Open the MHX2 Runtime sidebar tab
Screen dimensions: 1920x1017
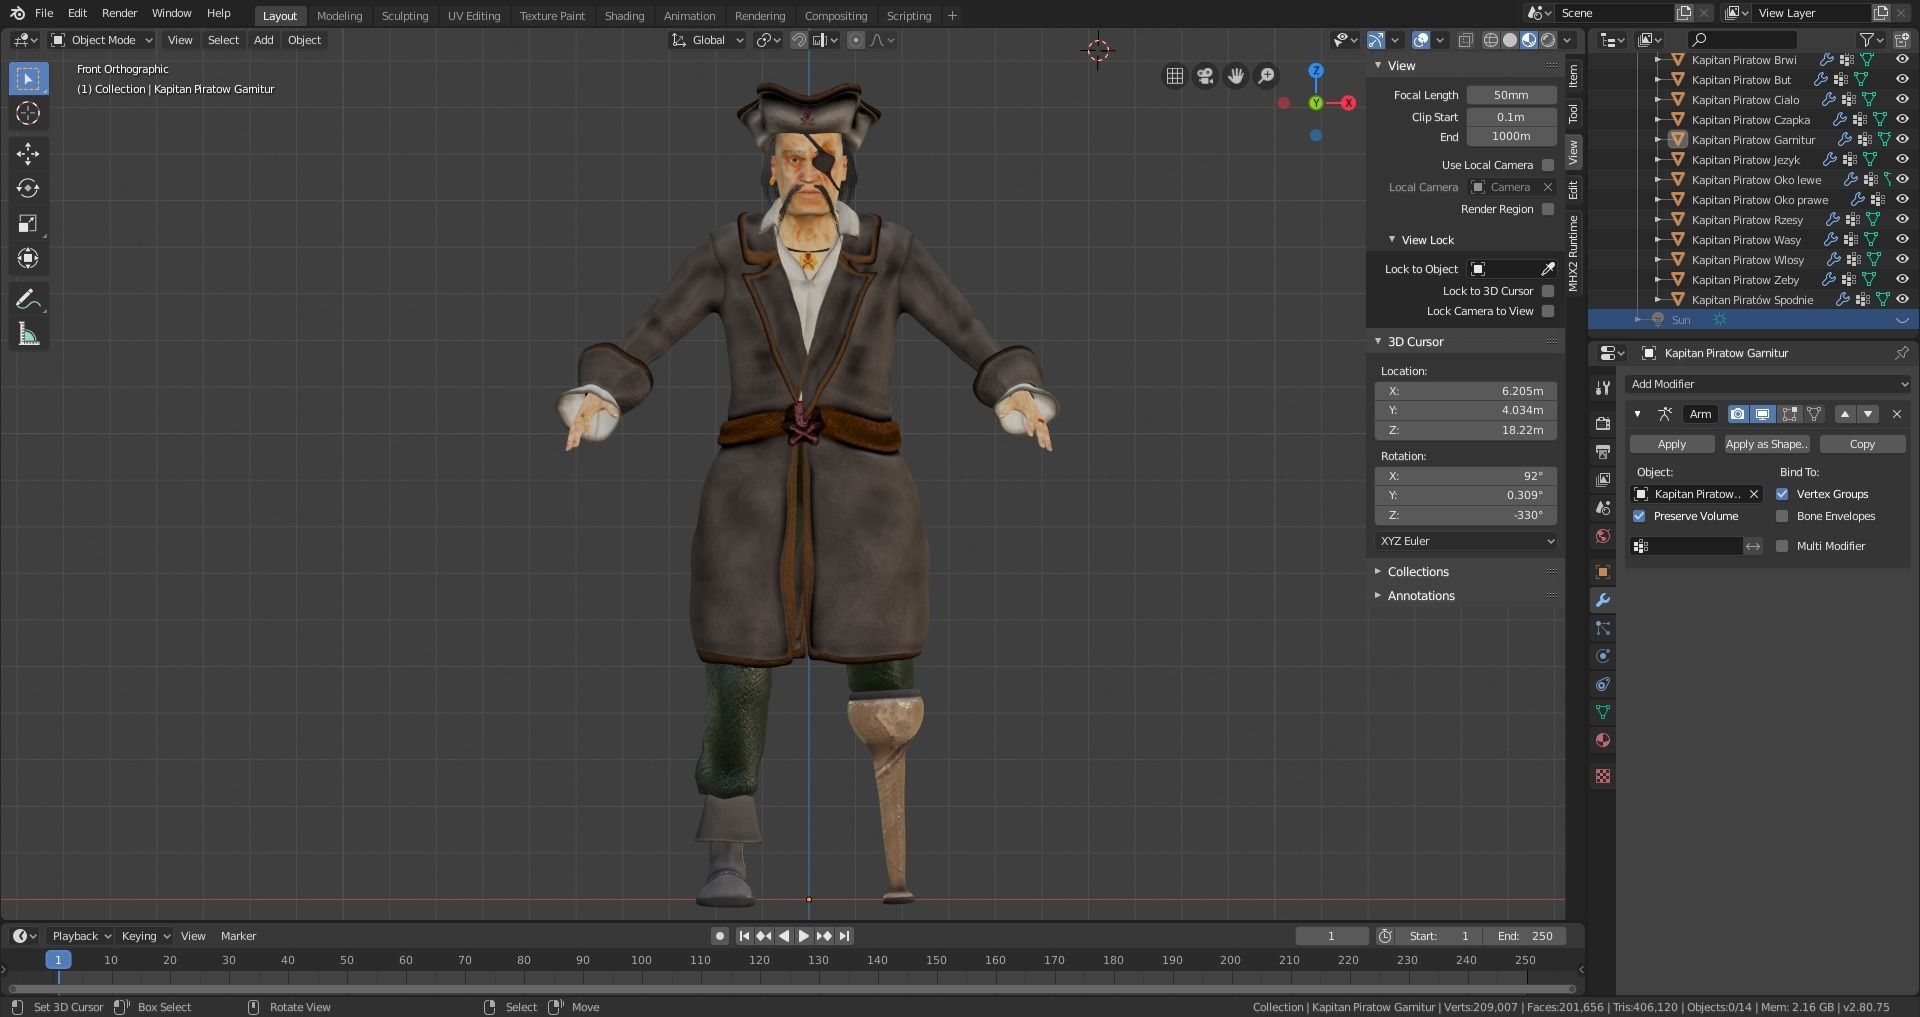[x=1573, y=254]
